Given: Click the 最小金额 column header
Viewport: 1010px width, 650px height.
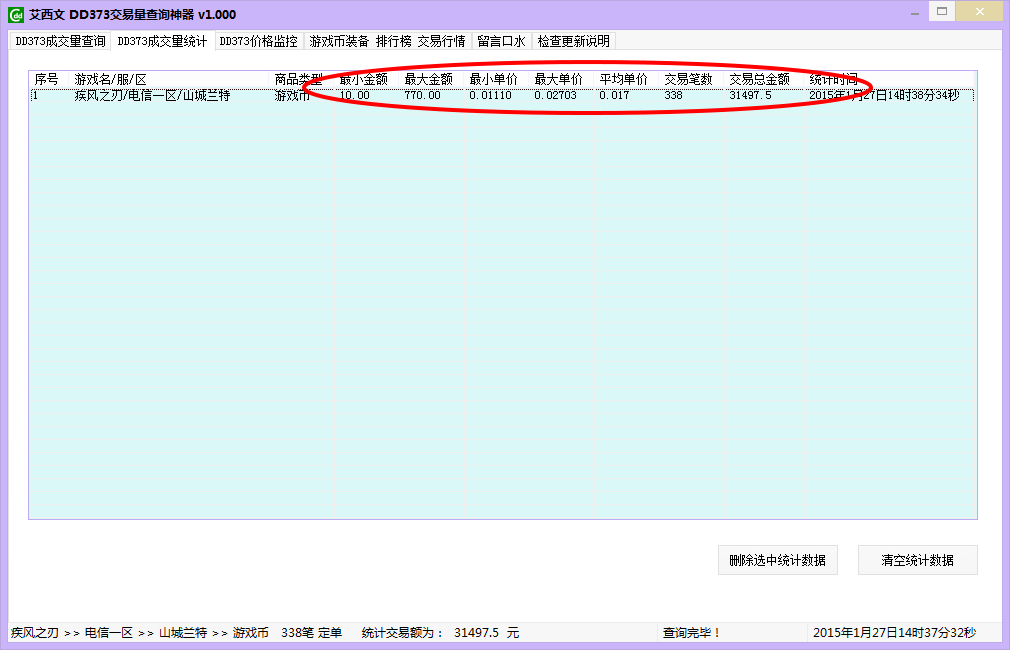Looking at the screenshot, I should pos(360,77).
